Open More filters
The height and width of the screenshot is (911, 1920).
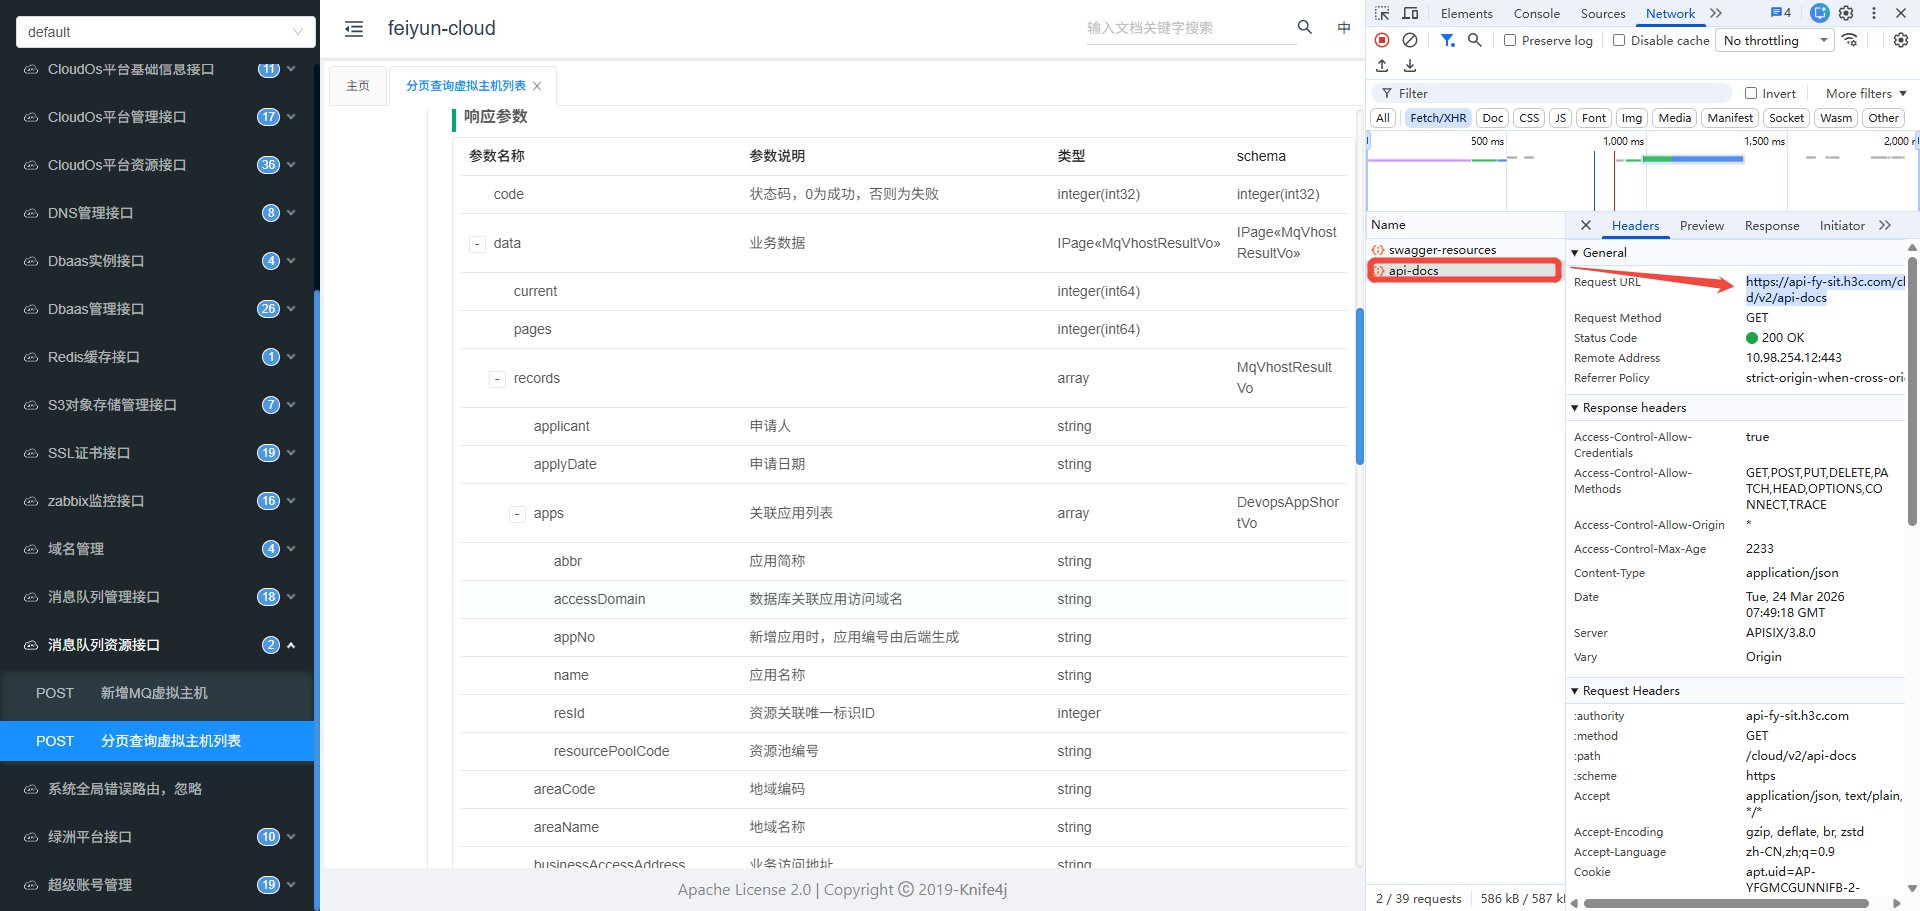[1862, 93]
